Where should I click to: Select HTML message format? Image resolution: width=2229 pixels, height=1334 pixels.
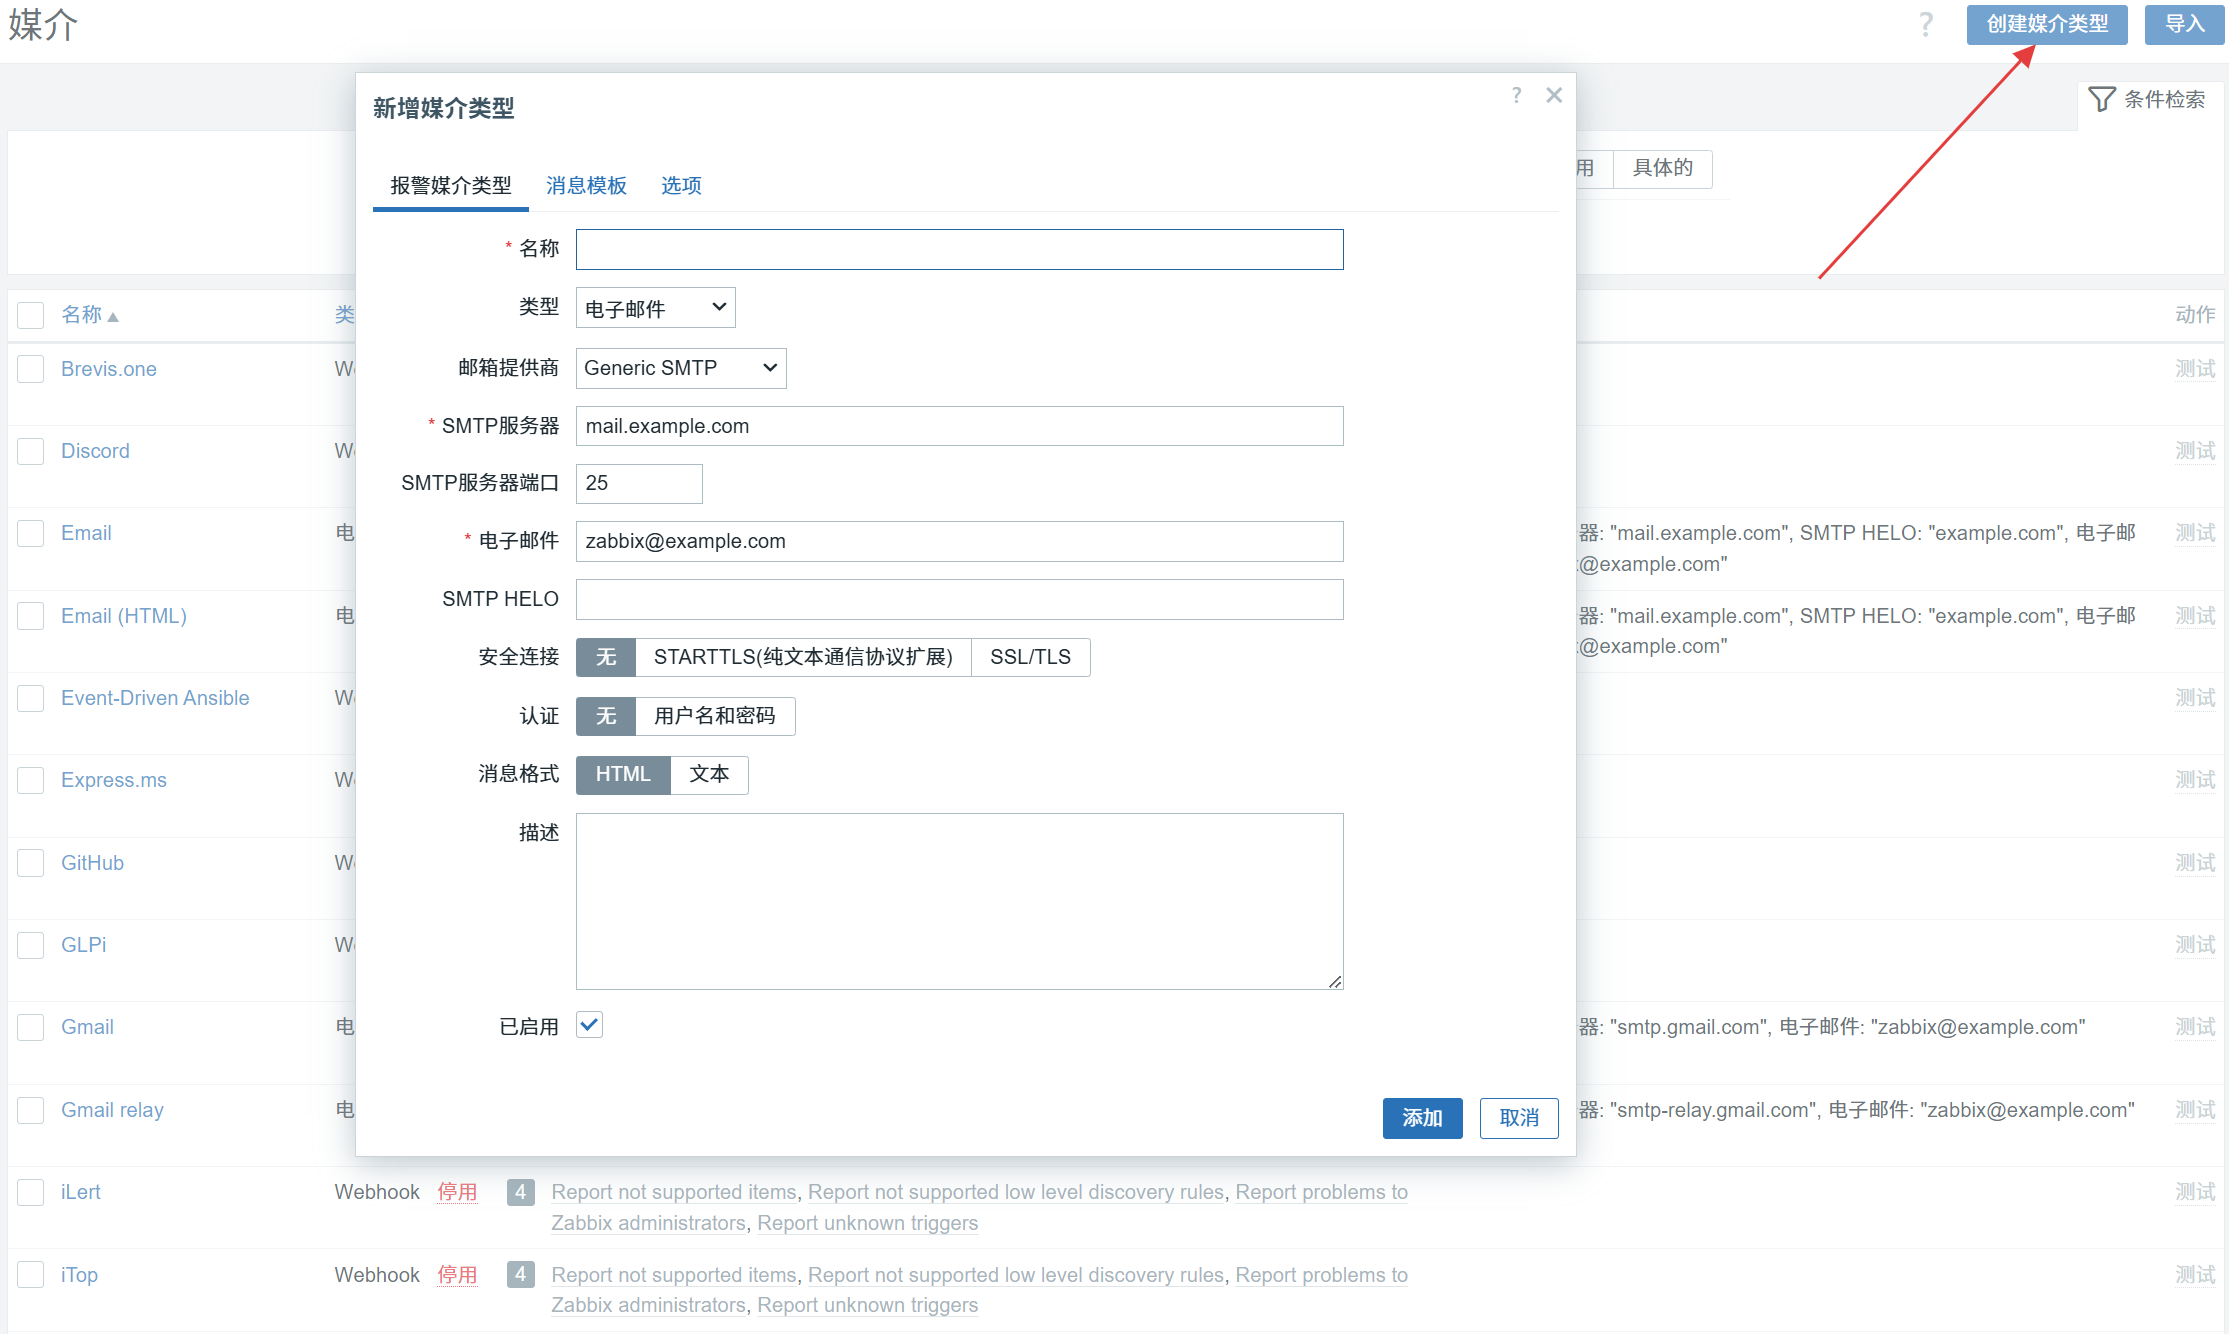(623, 774)
